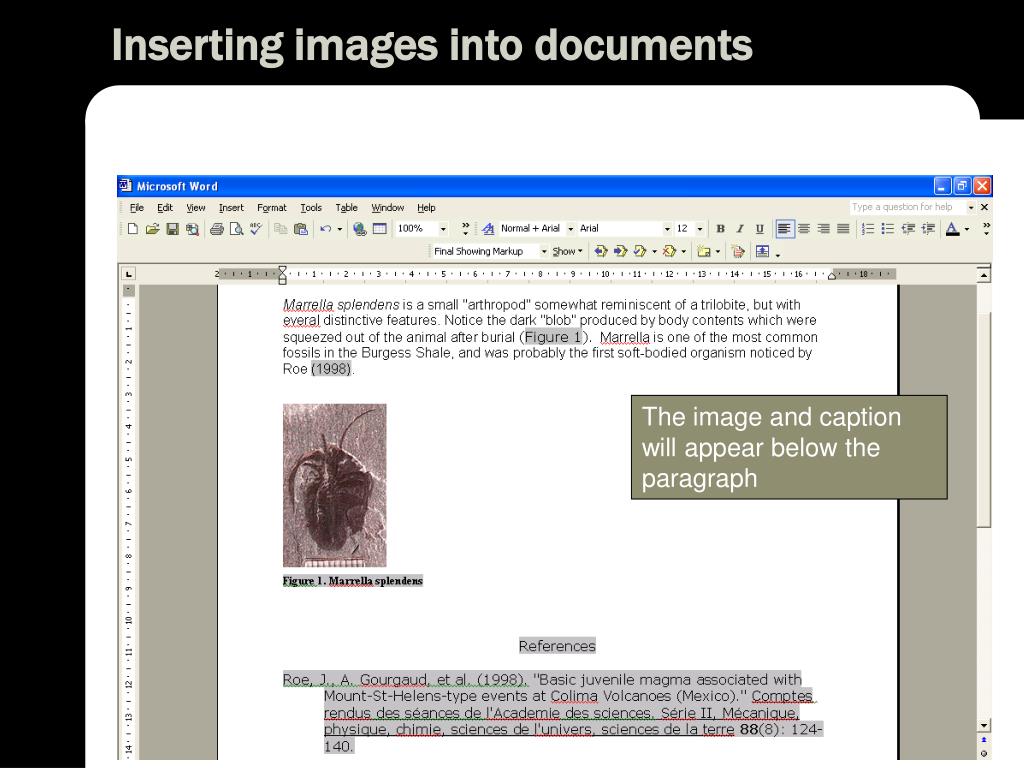Go to the previous tracked change

tap(601, 251)
